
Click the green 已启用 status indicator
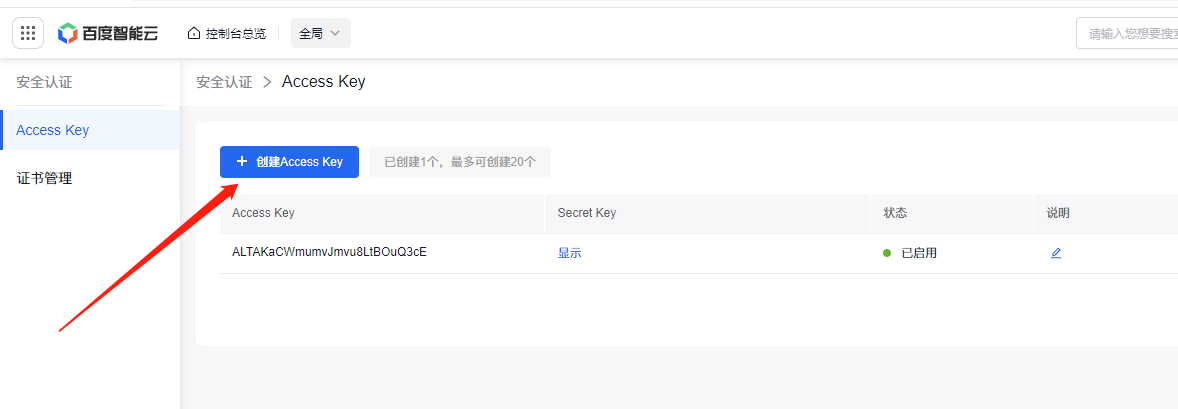pos(910,253)
